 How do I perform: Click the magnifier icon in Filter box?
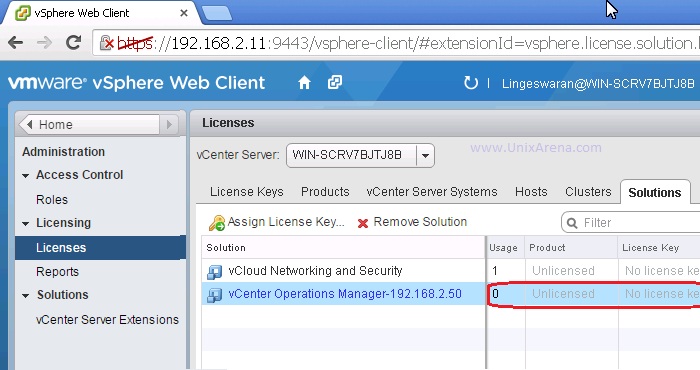pos(572,223)
